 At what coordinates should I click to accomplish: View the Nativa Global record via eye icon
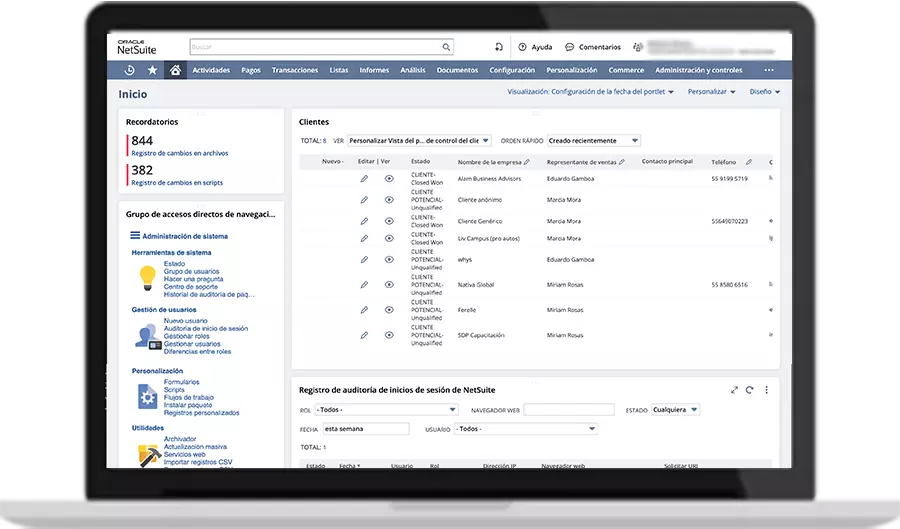(389, 285)
